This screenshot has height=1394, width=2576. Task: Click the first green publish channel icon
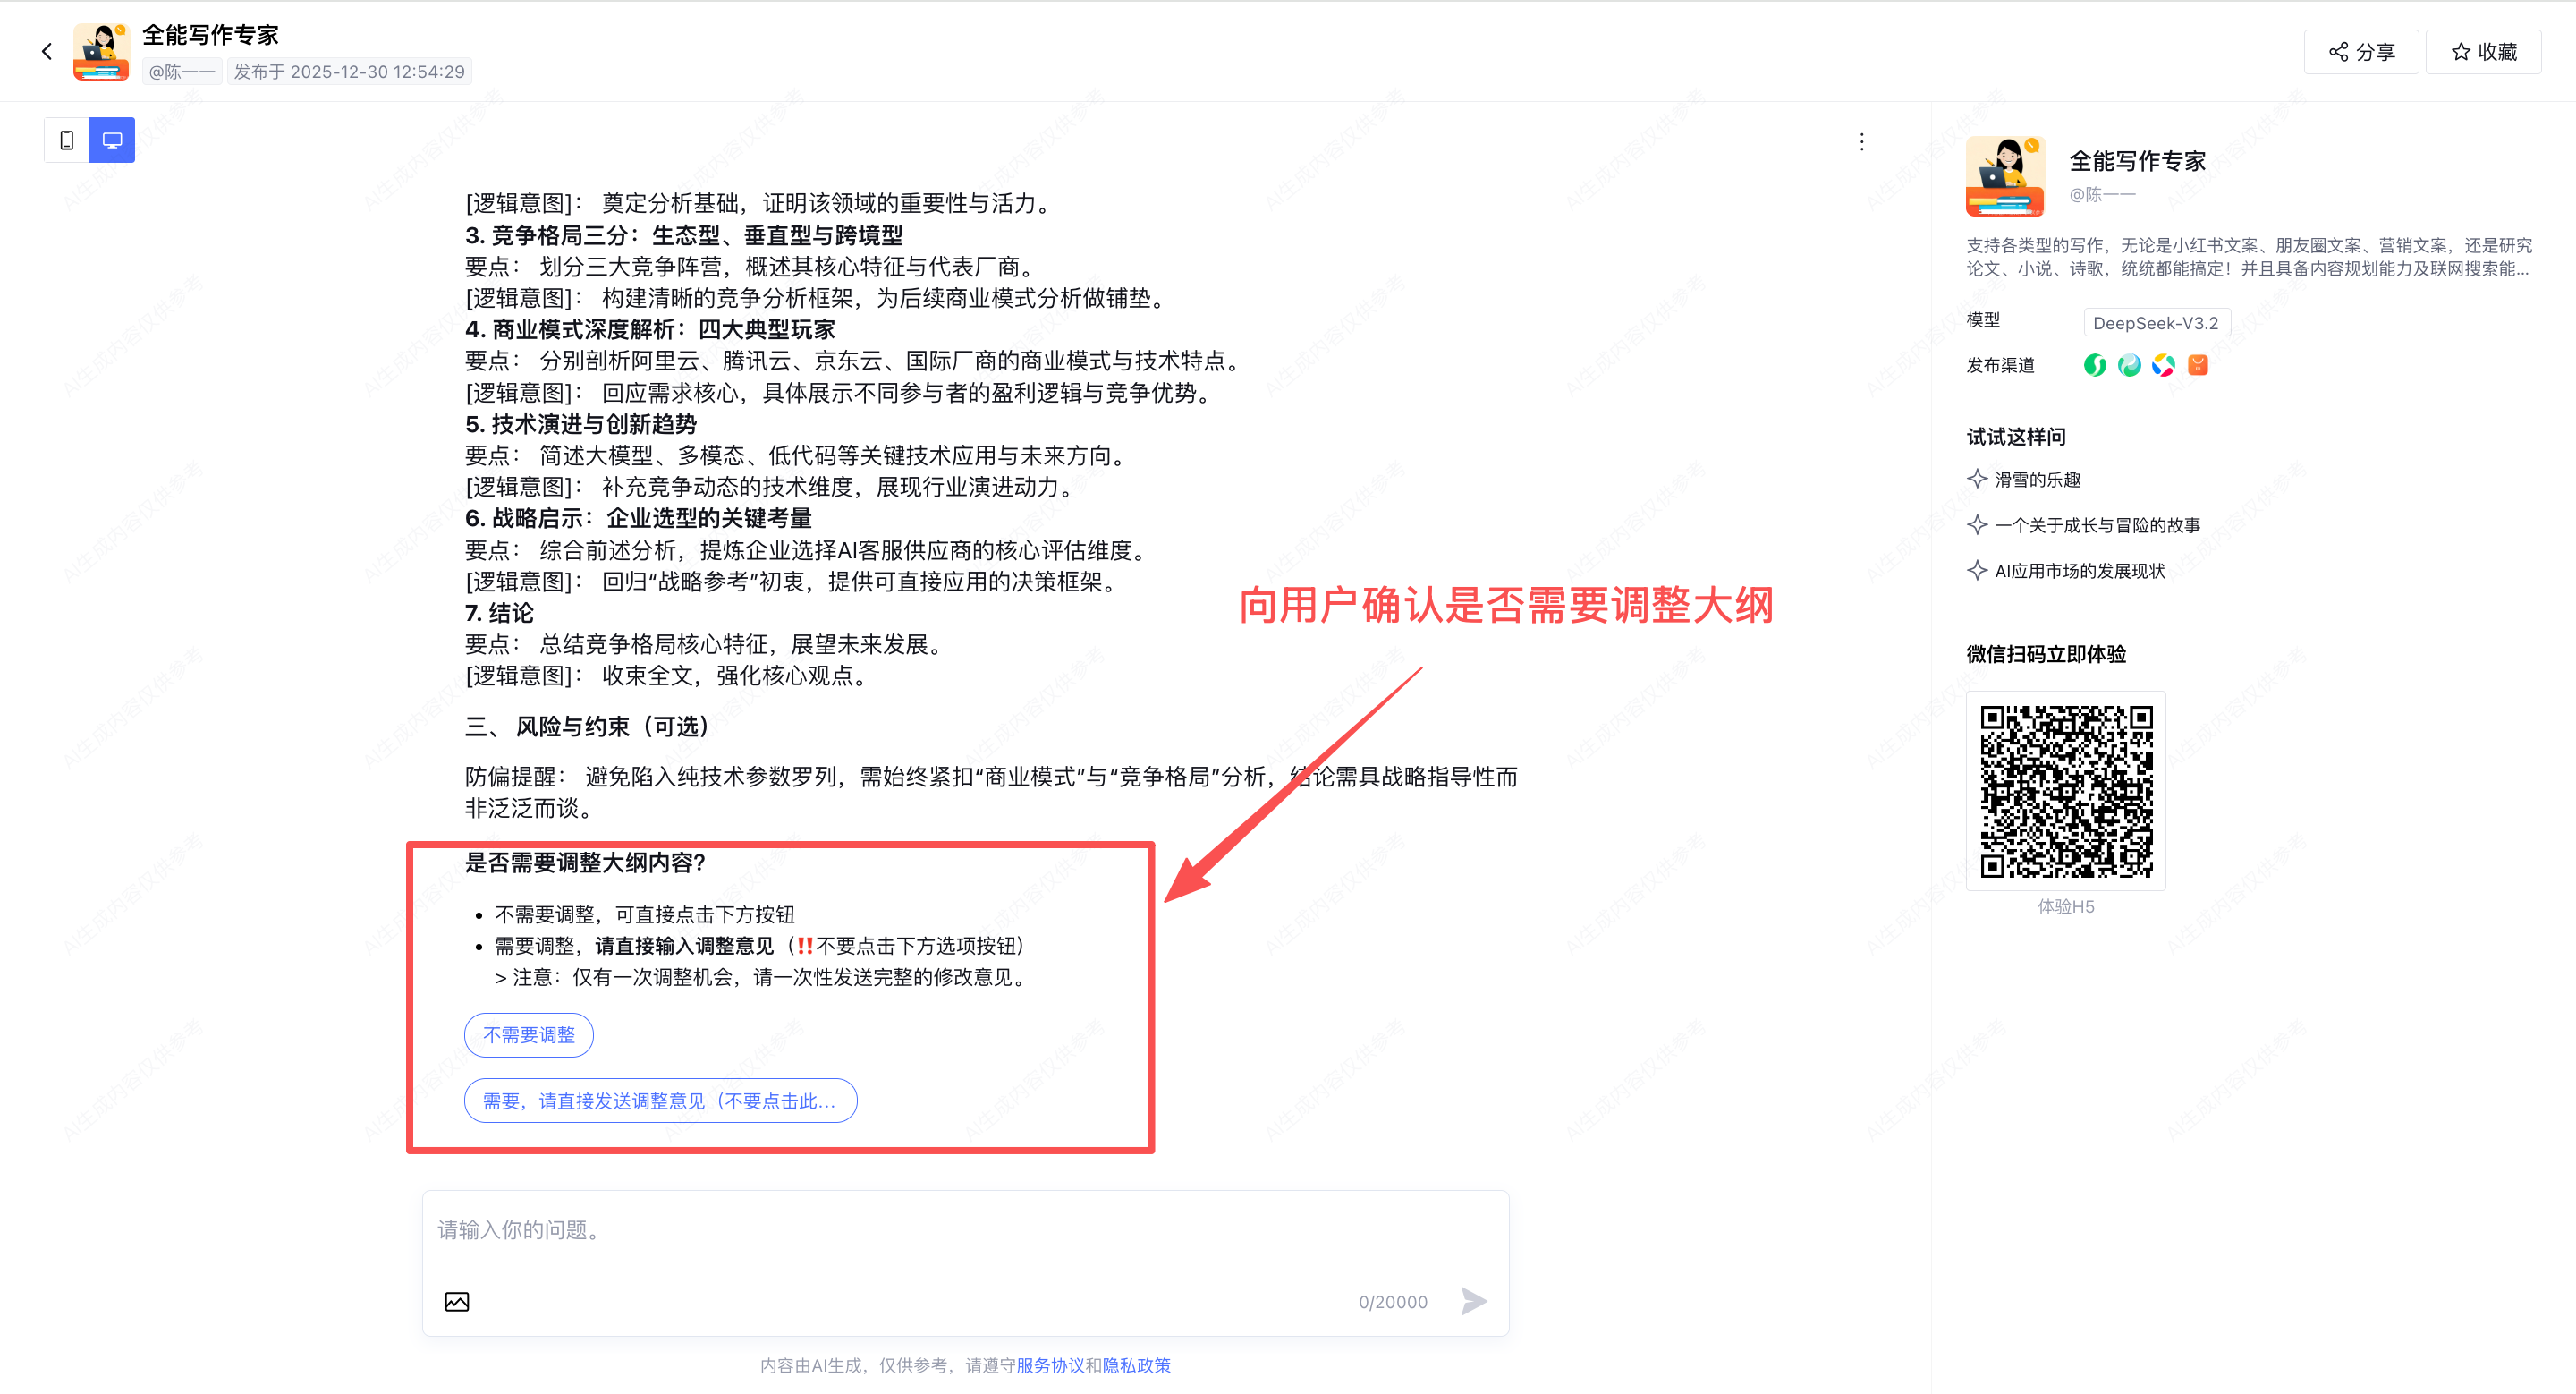point(2095,365)
